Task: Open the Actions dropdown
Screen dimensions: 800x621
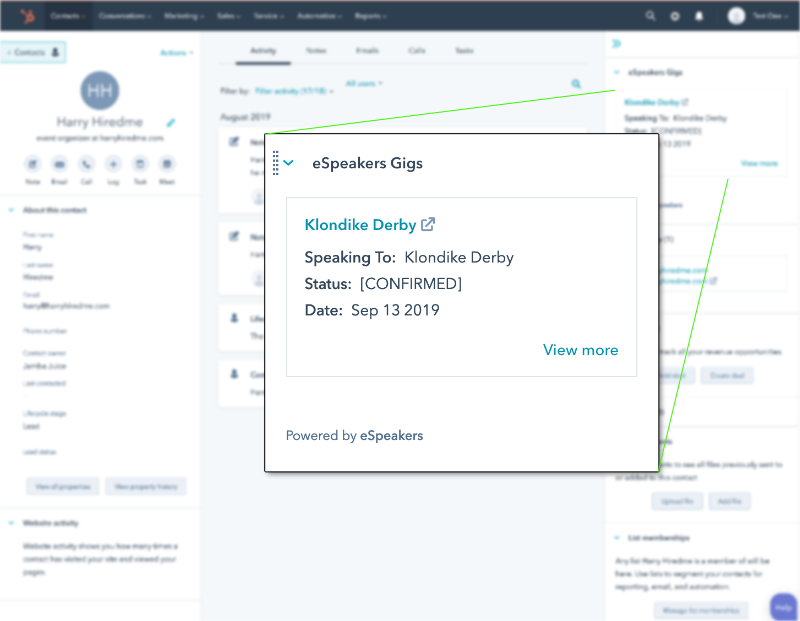Action: pyautogui.click(x=177, y=53)
